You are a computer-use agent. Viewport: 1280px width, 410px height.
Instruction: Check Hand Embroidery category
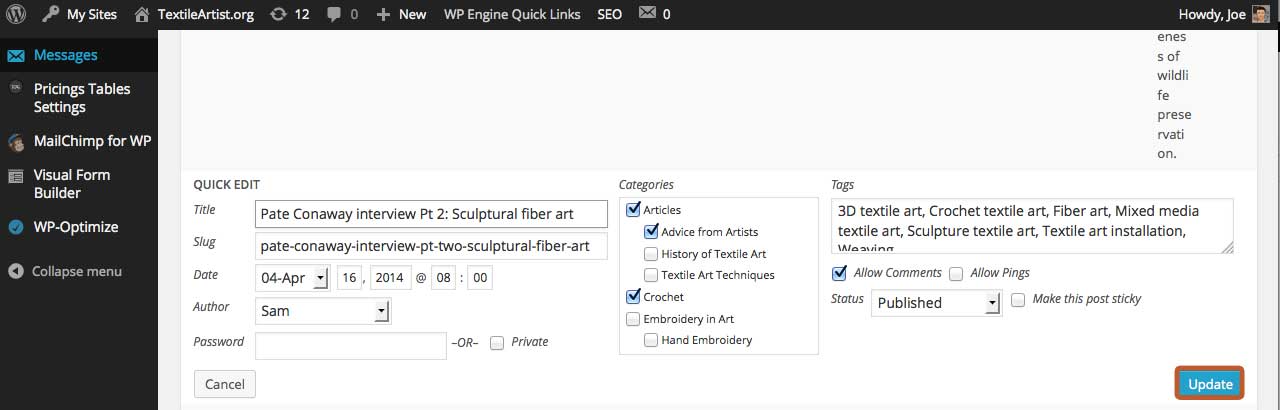[x=651, y=340]
